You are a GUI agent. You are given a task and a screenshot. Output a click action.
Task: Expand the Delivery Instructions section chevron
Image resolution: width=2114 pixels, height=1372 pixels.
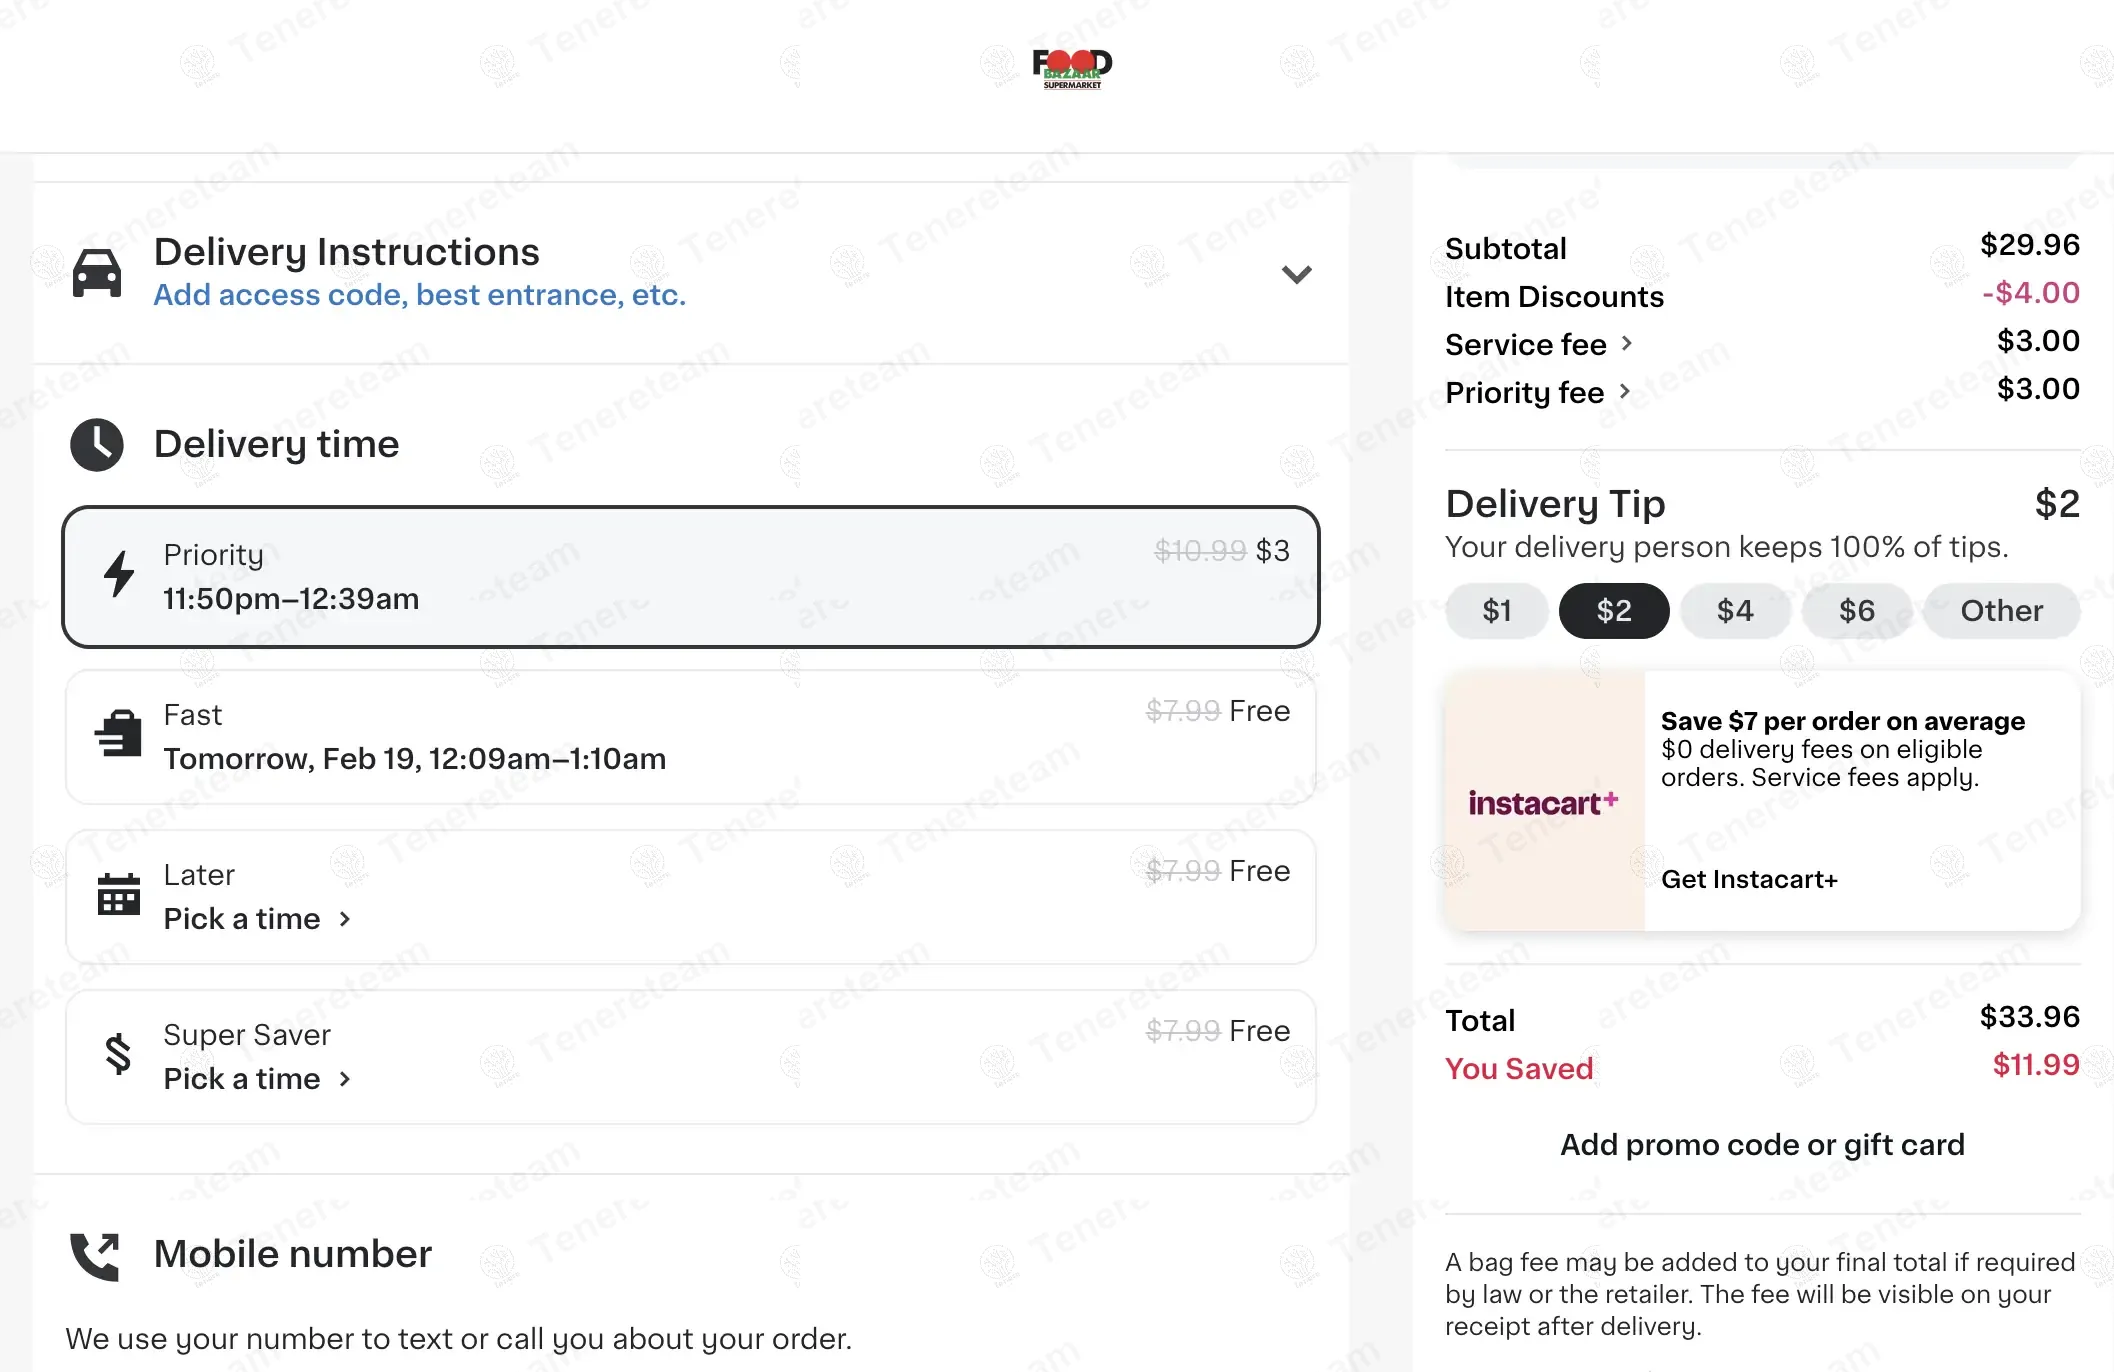tap(1296, 274)
